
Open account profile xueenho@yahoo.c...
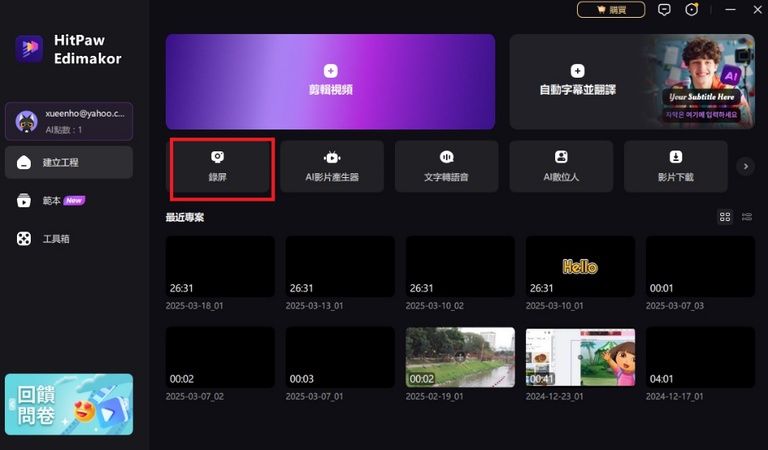tap(69, 121)
